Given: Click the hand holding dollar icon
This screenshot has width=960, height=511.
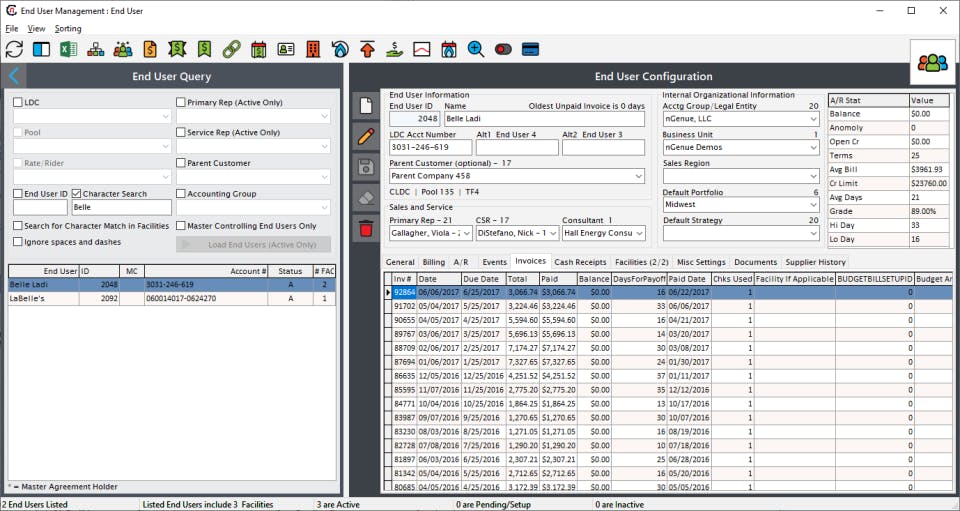Looking at the screenshot, I should coord(394,49).
